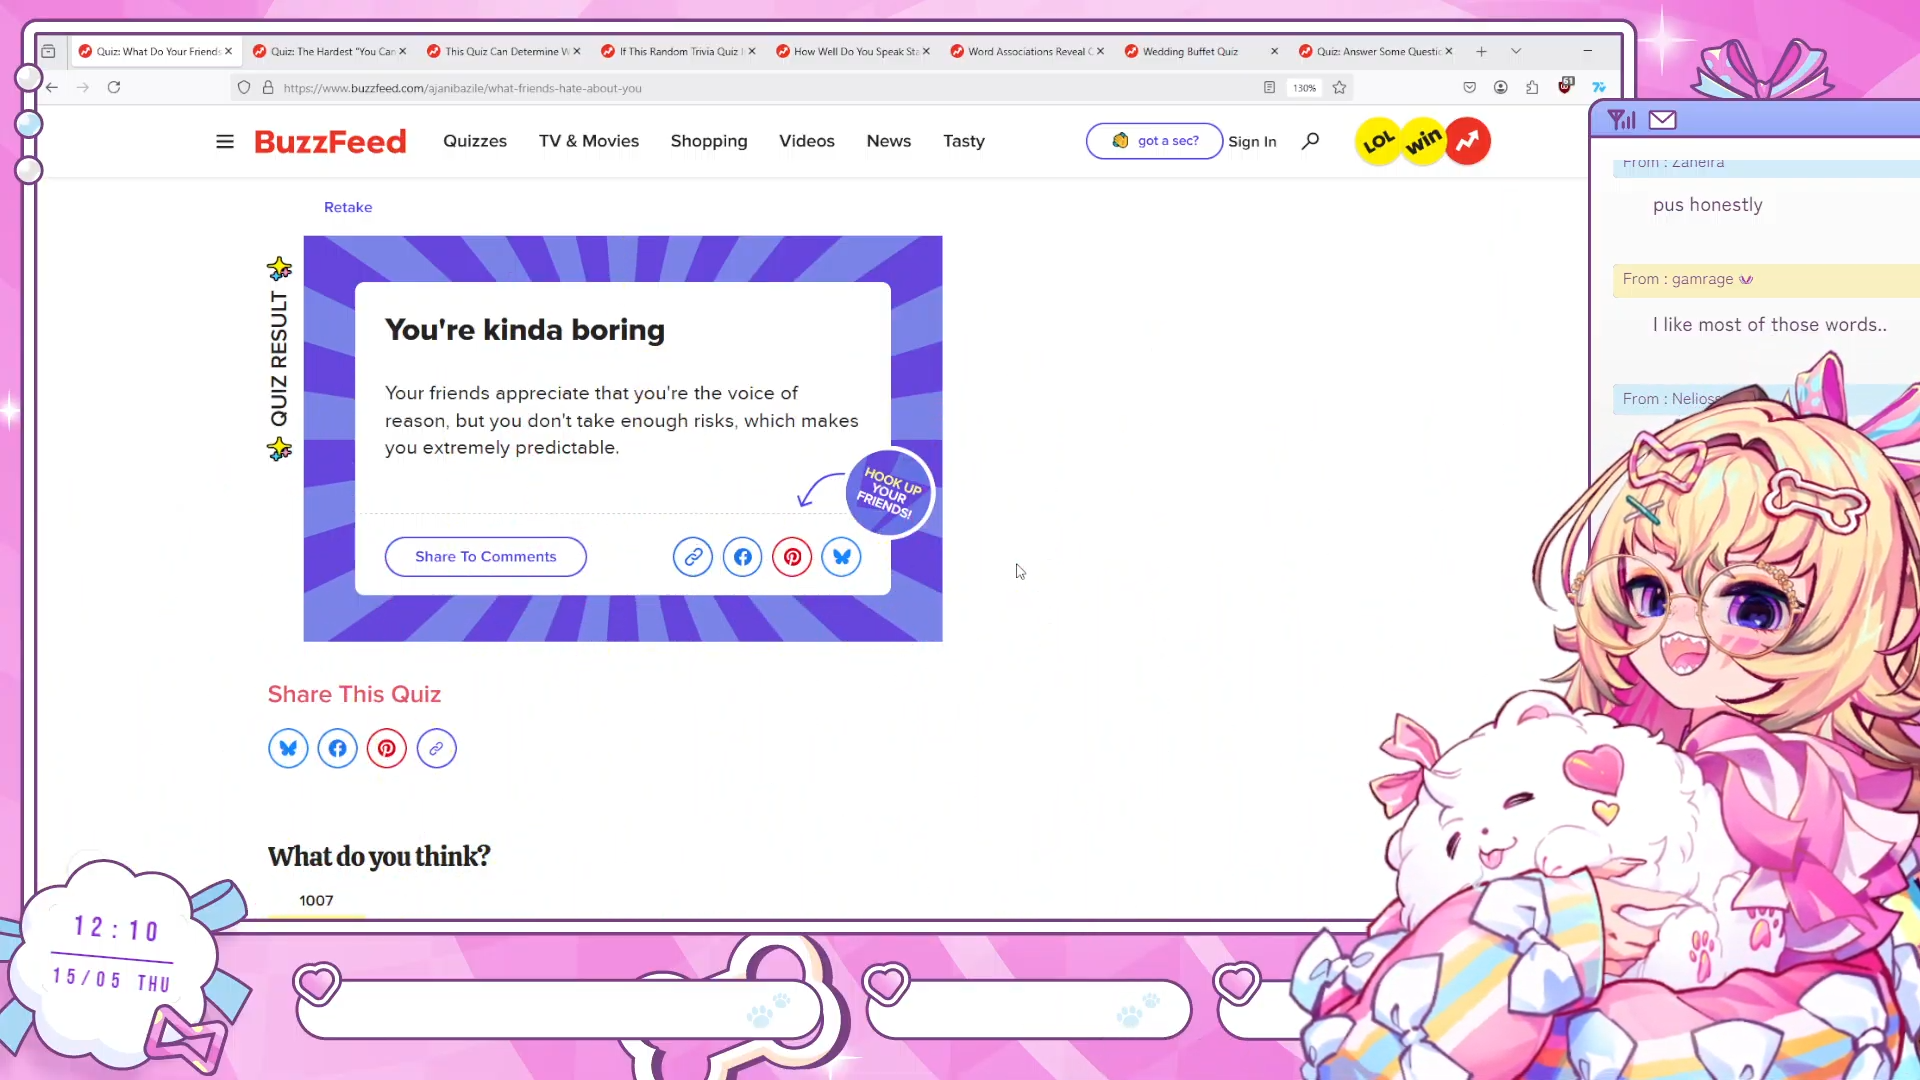1920x1080 pixels.
Task: Open the list all tabs chevron
Action: (x=1516, y=51)
